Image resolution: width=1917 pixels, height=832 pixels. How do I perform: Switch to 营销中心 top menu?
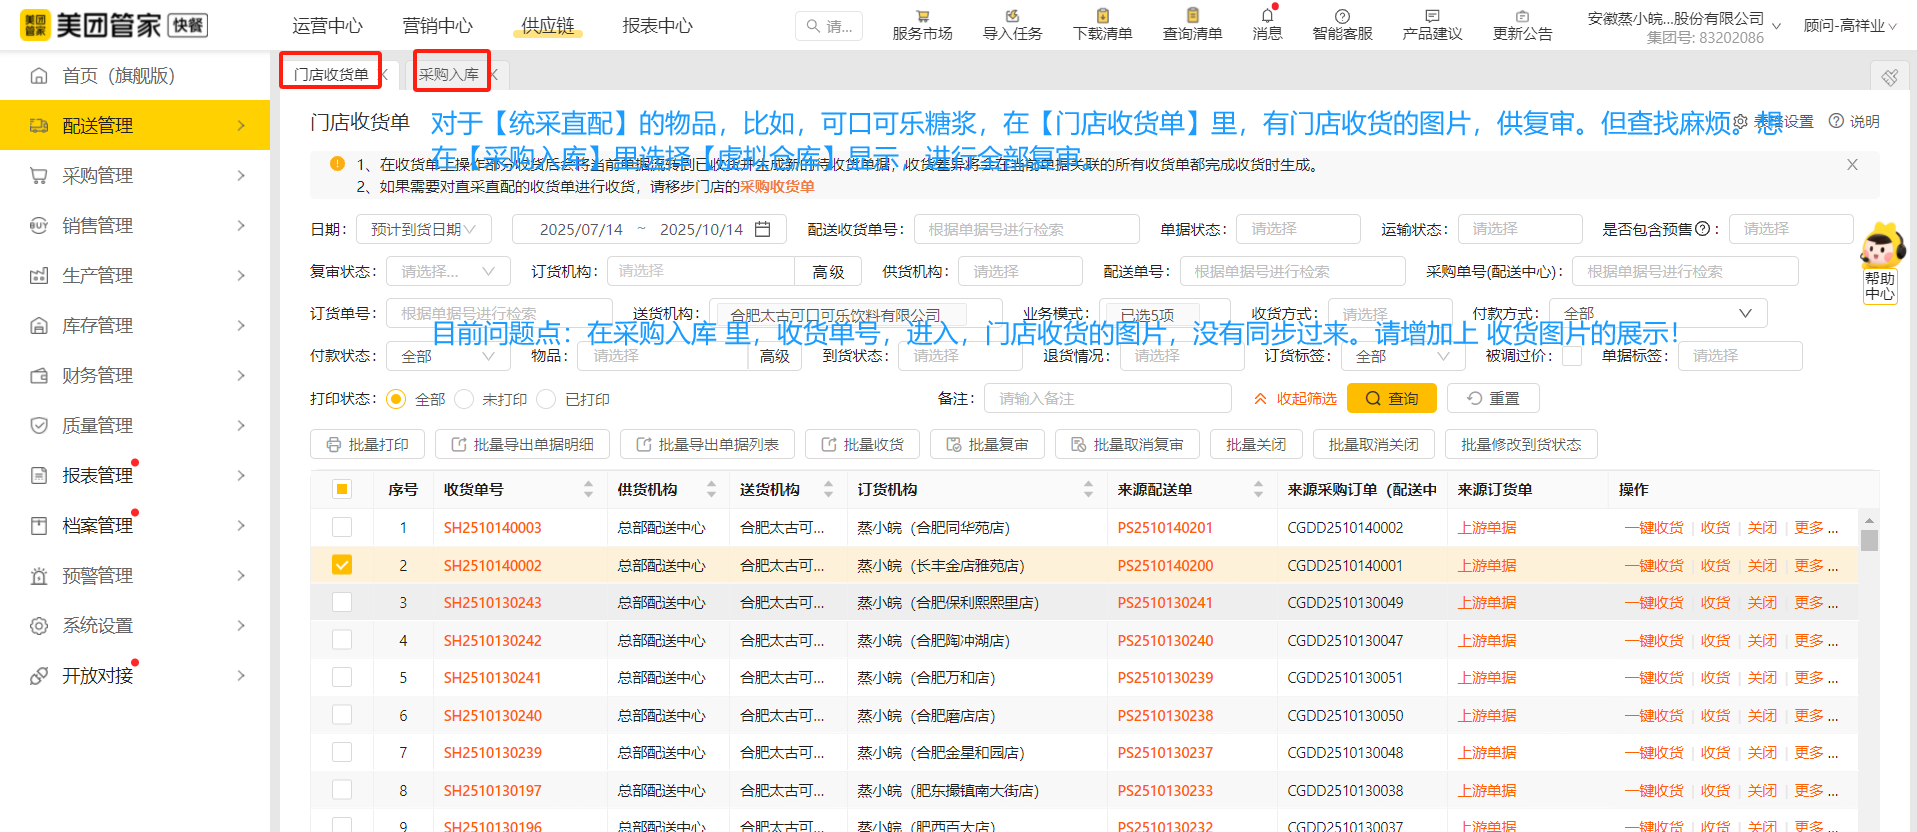437,26
